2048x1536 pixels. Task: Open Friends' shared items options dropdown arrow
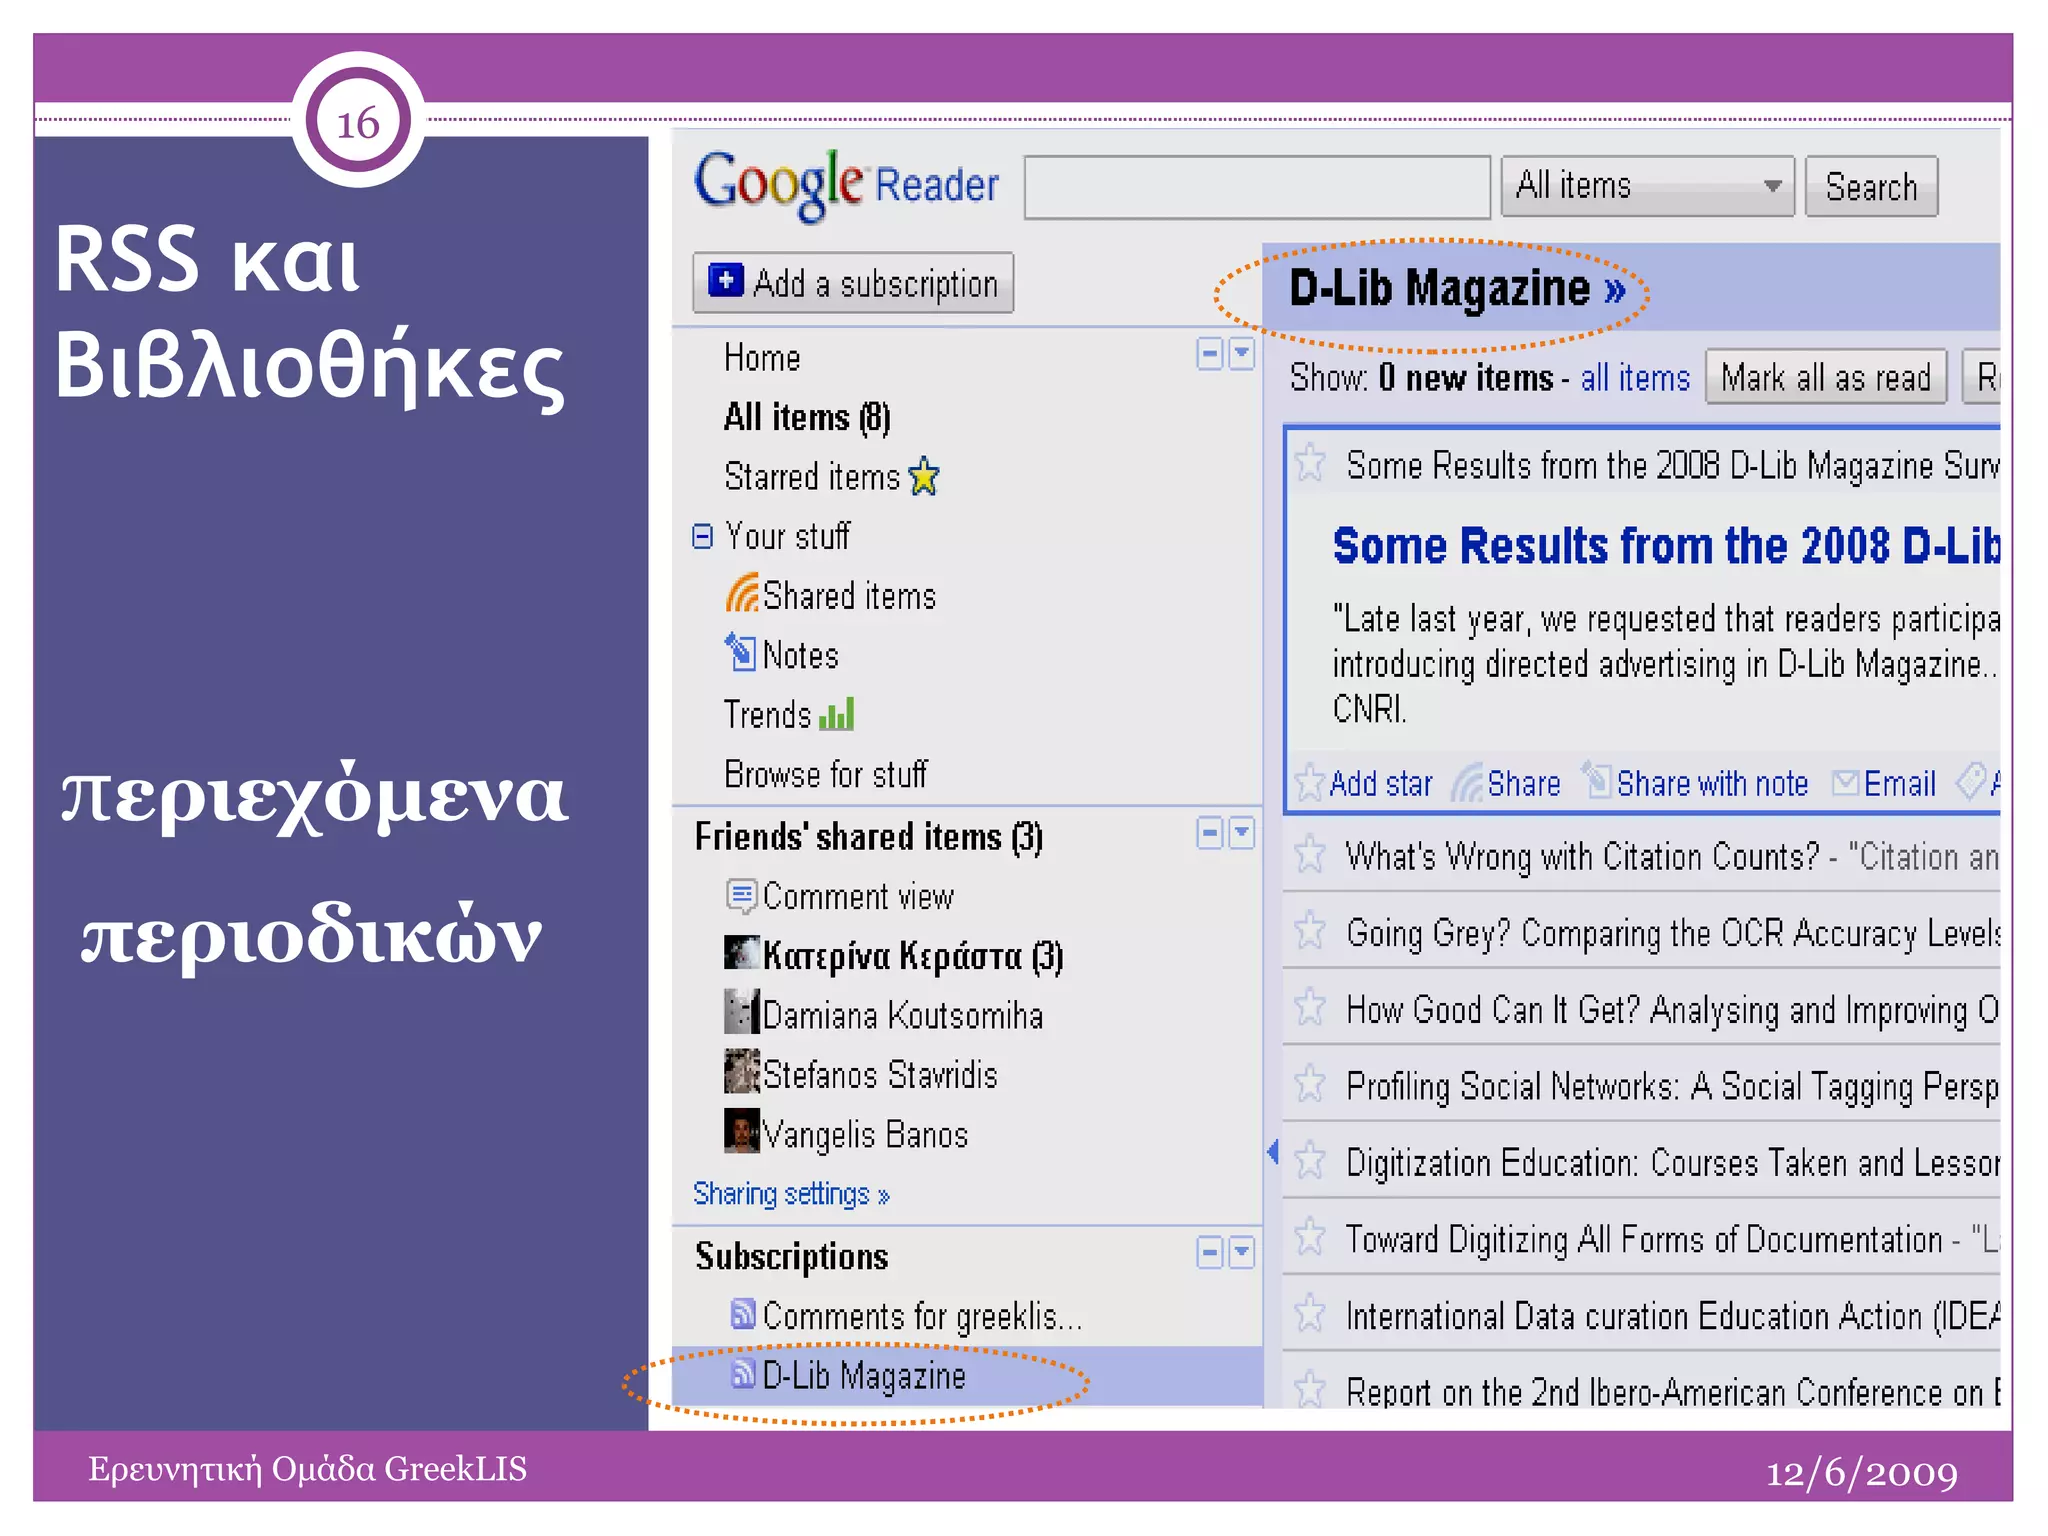[x=1242, y=832]
